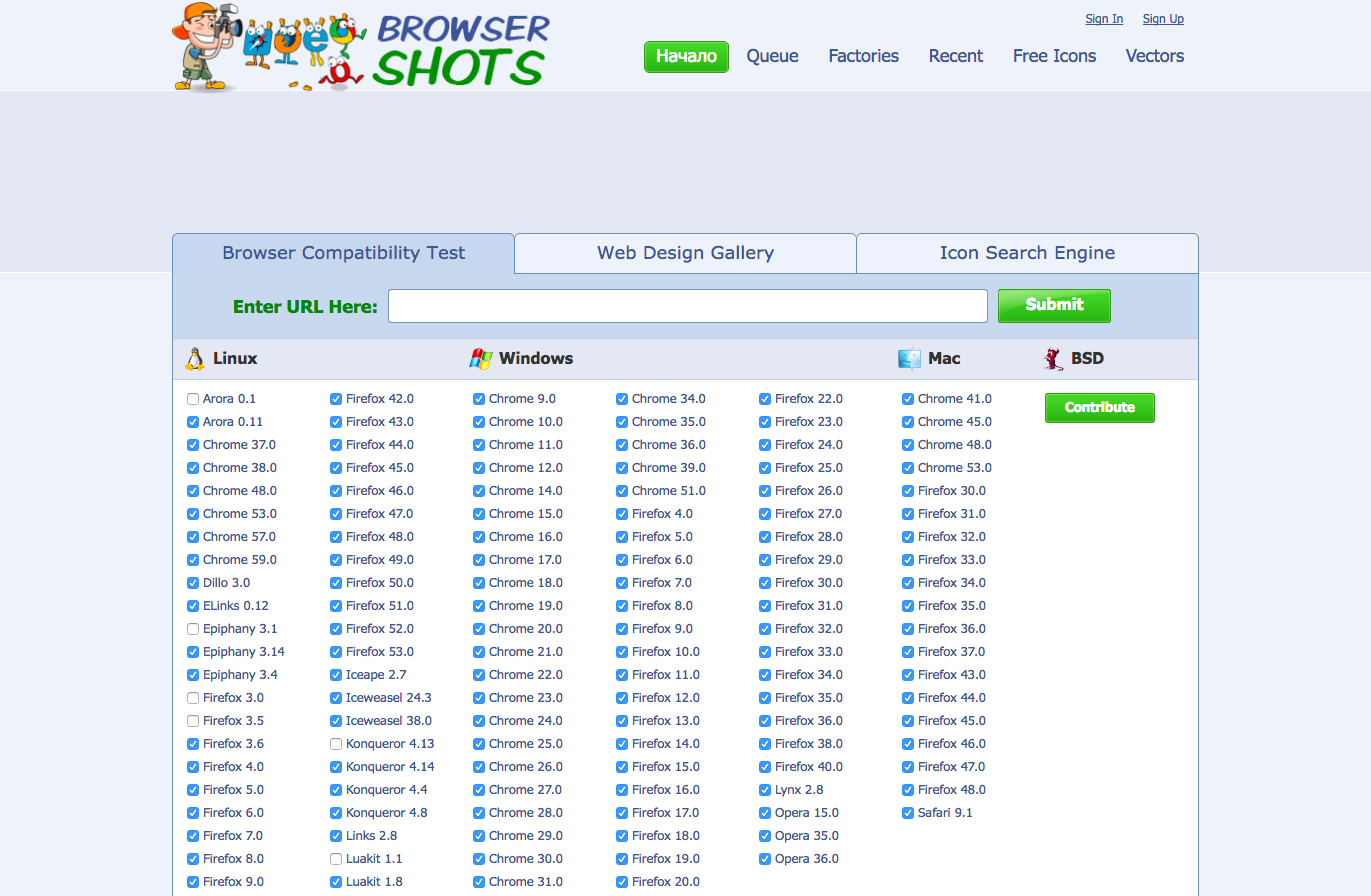
Task: Disable Links 2.8 browser
Action: pos(336,836)
